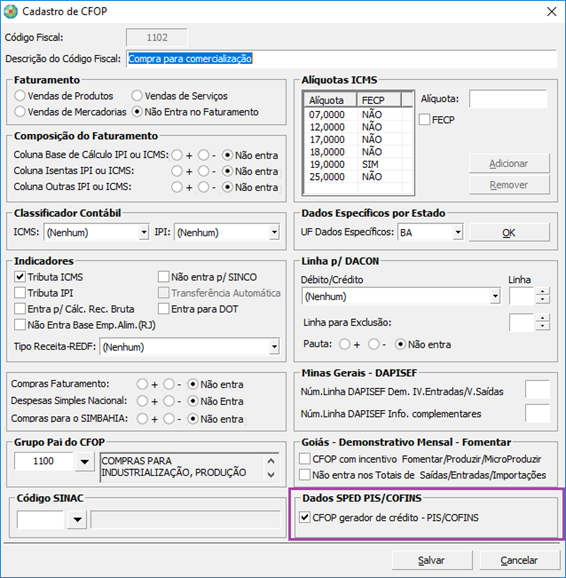
Task: Open the Tipo Receita-REDF dropdown
Action: pyautogui.click(x=274, y=347)
